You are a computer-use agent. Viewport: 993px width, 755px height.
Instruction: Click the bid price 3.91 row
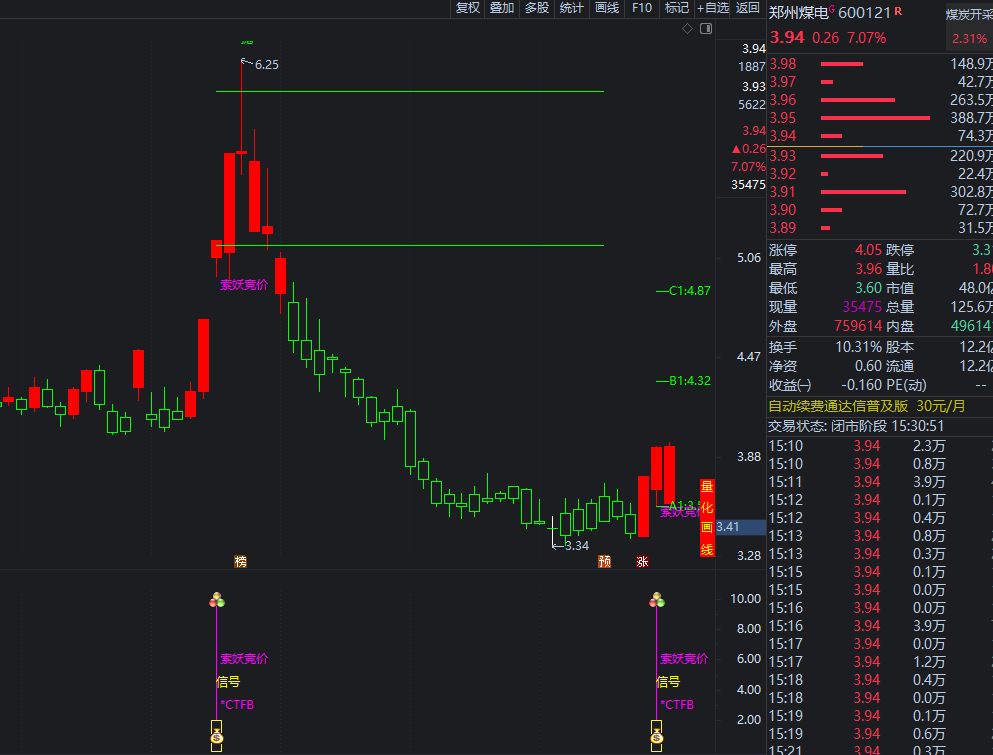pyautogui.click(x=880, y=192)
